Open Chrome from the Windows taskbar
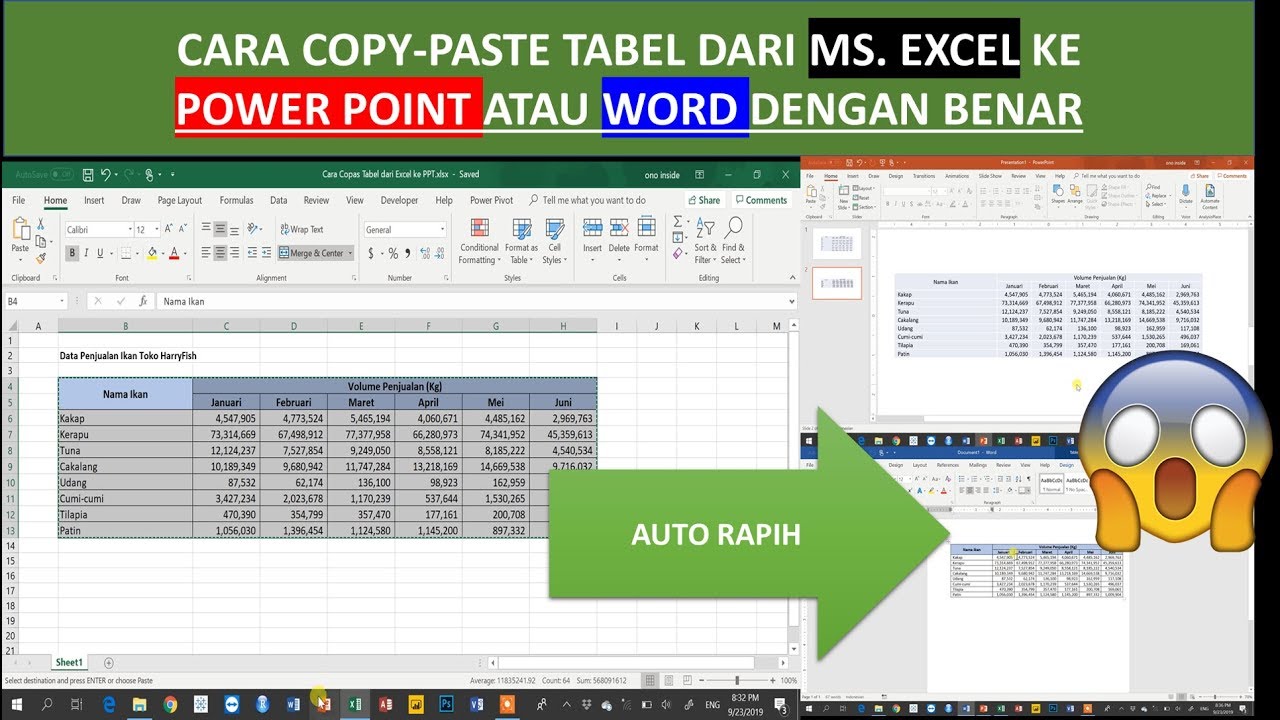 (x=170, y=704)
